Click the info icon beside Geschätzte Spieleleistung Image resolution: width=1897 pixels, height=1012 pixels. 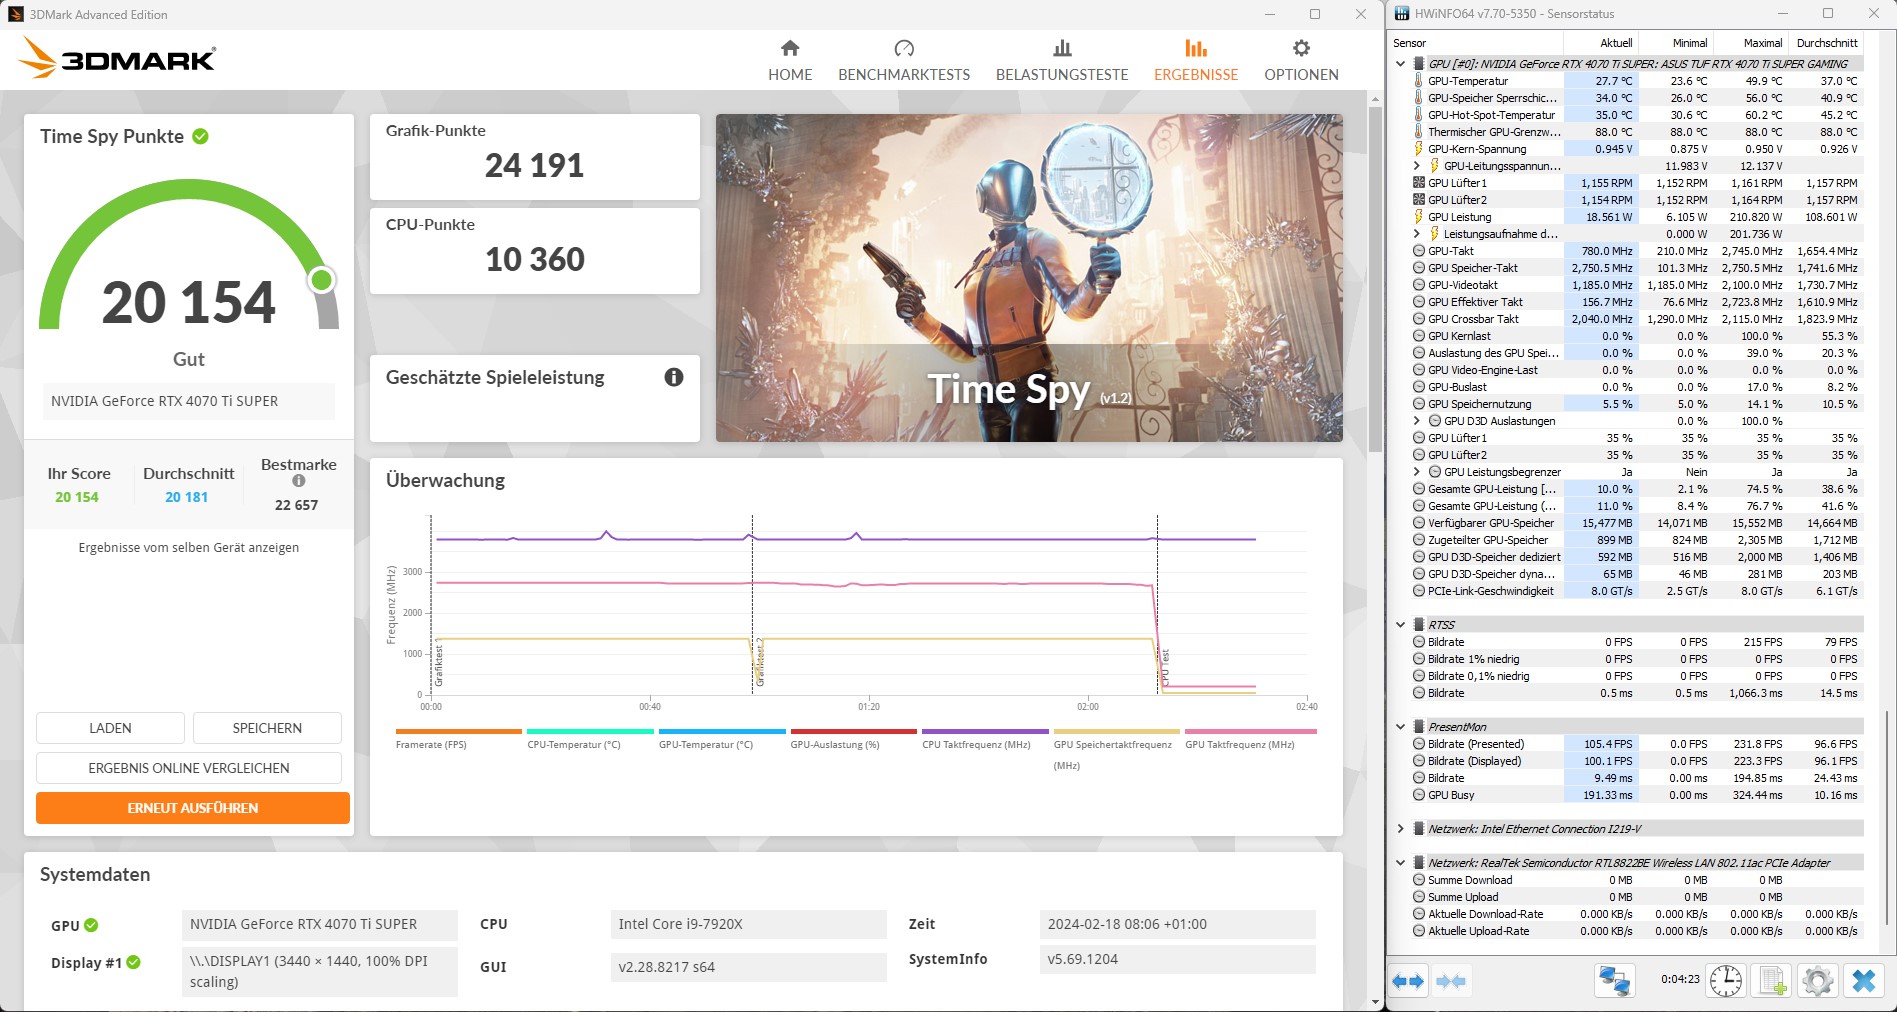(x=674, y=377)
